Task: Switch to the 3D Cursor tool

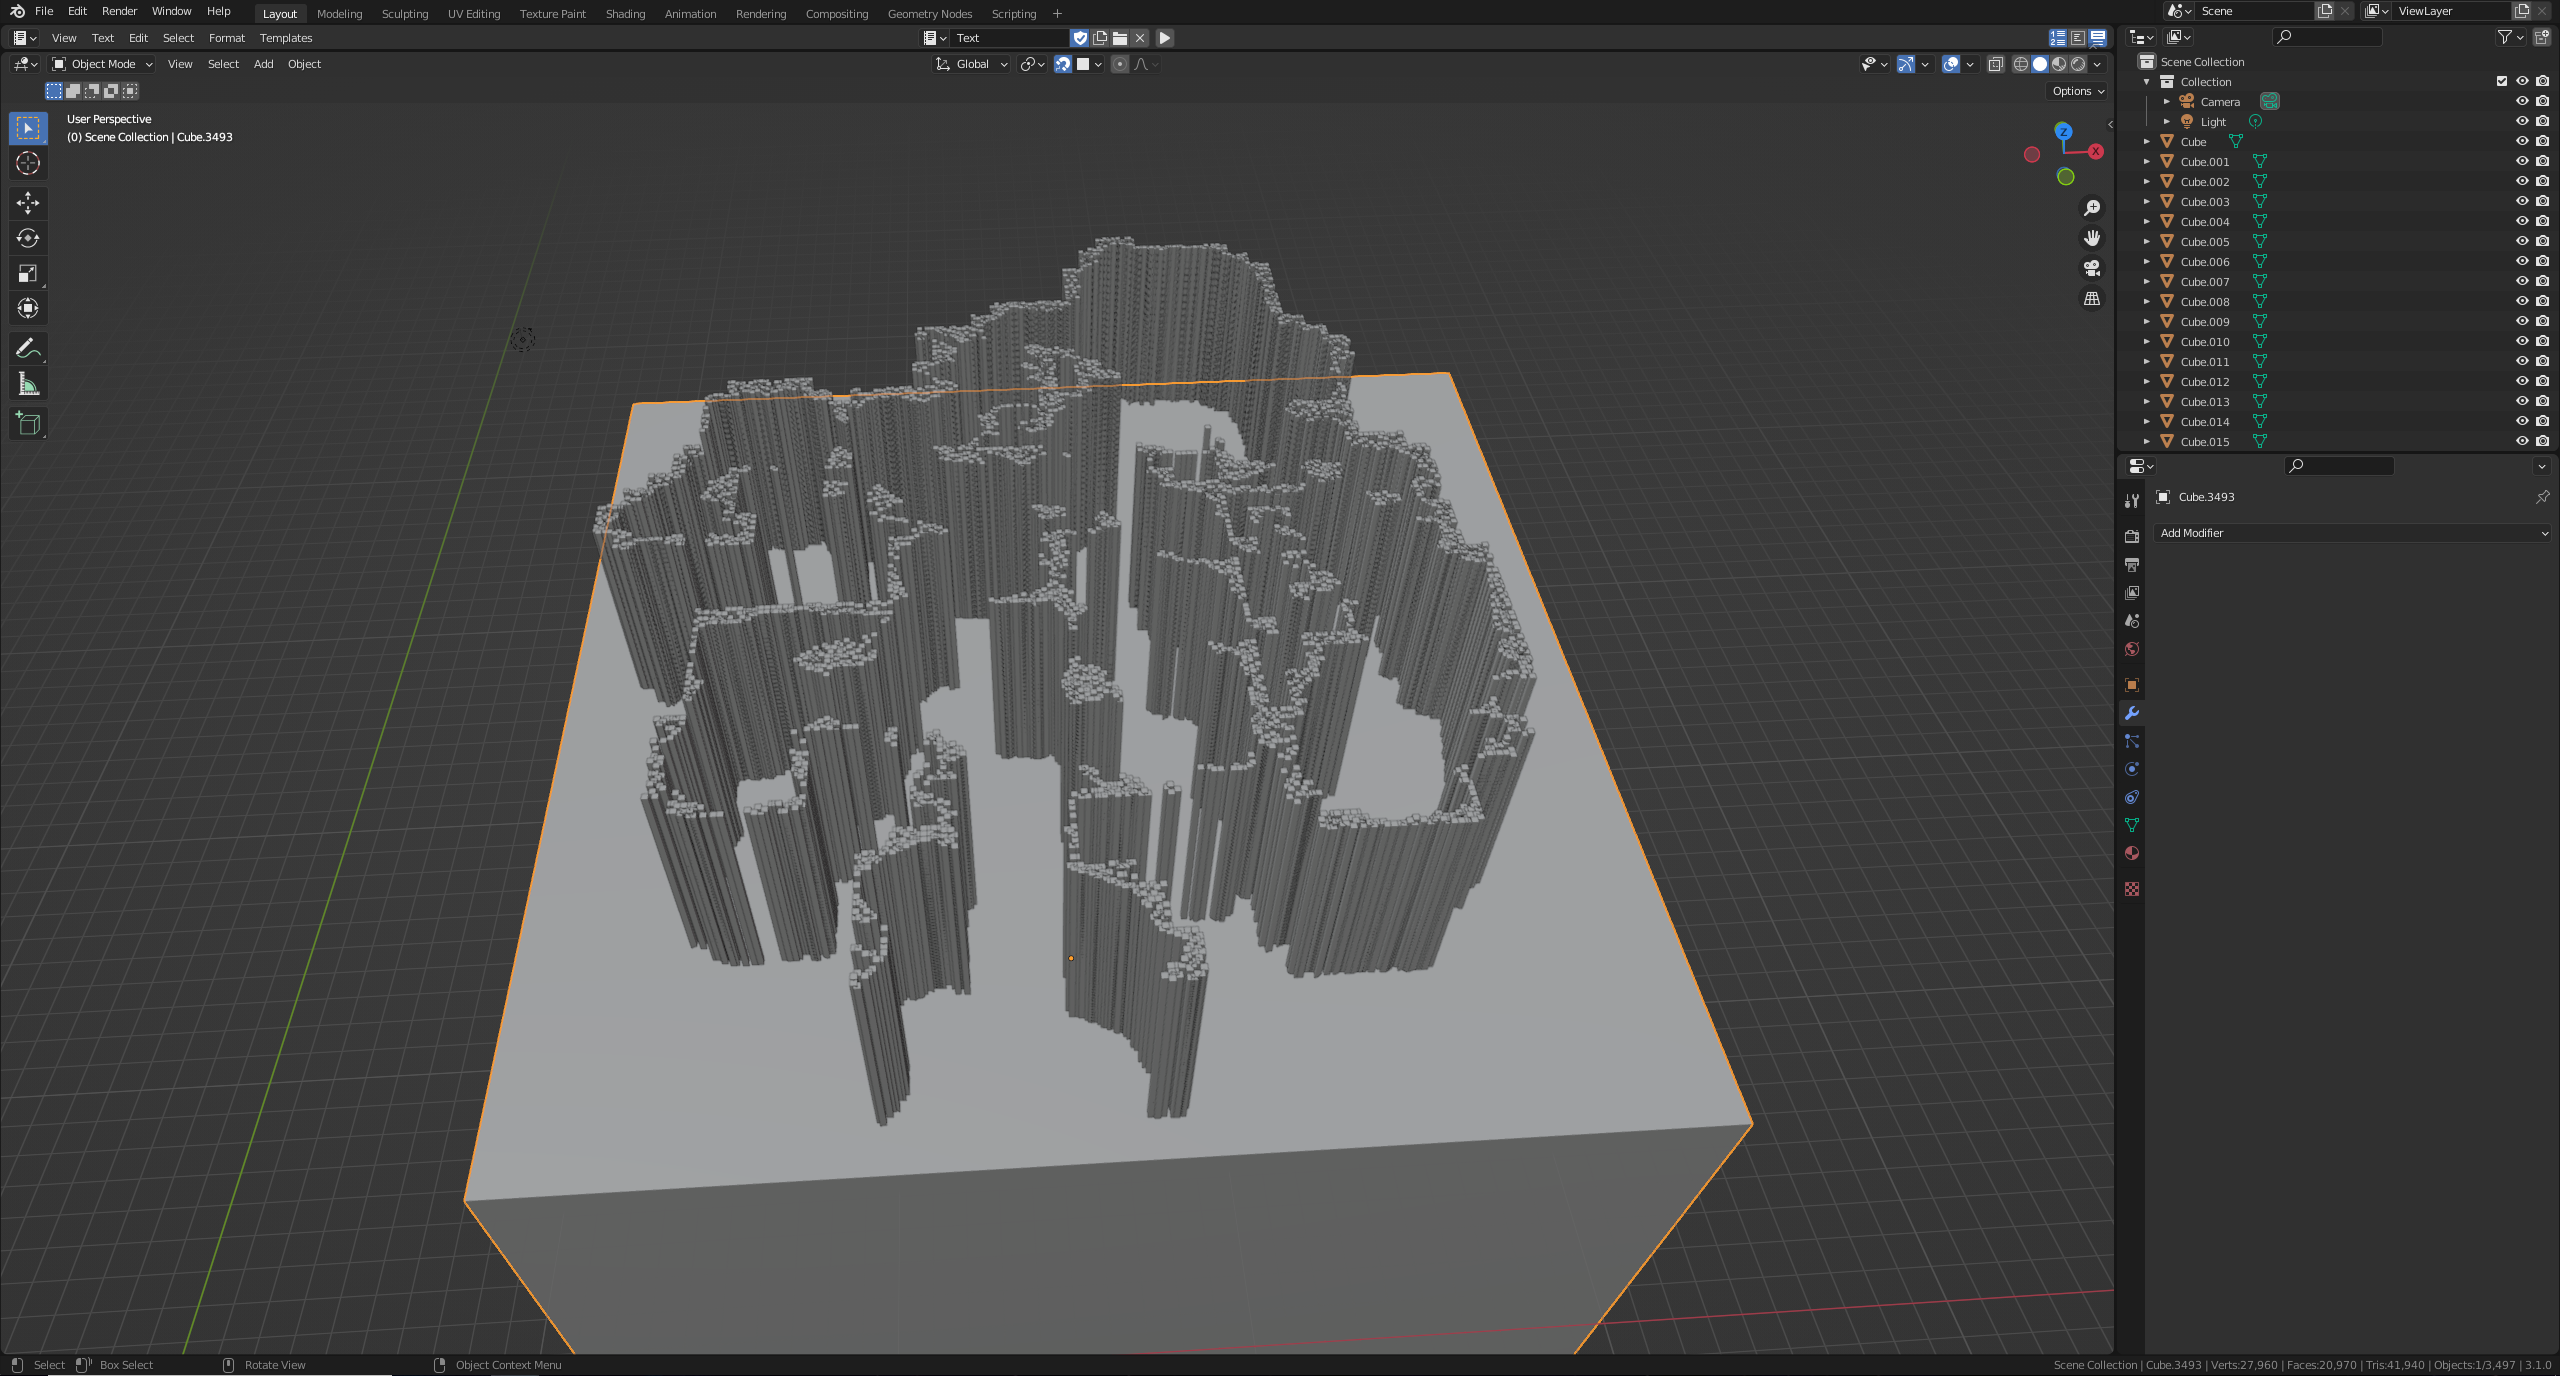Action: (x=28, y=163)
